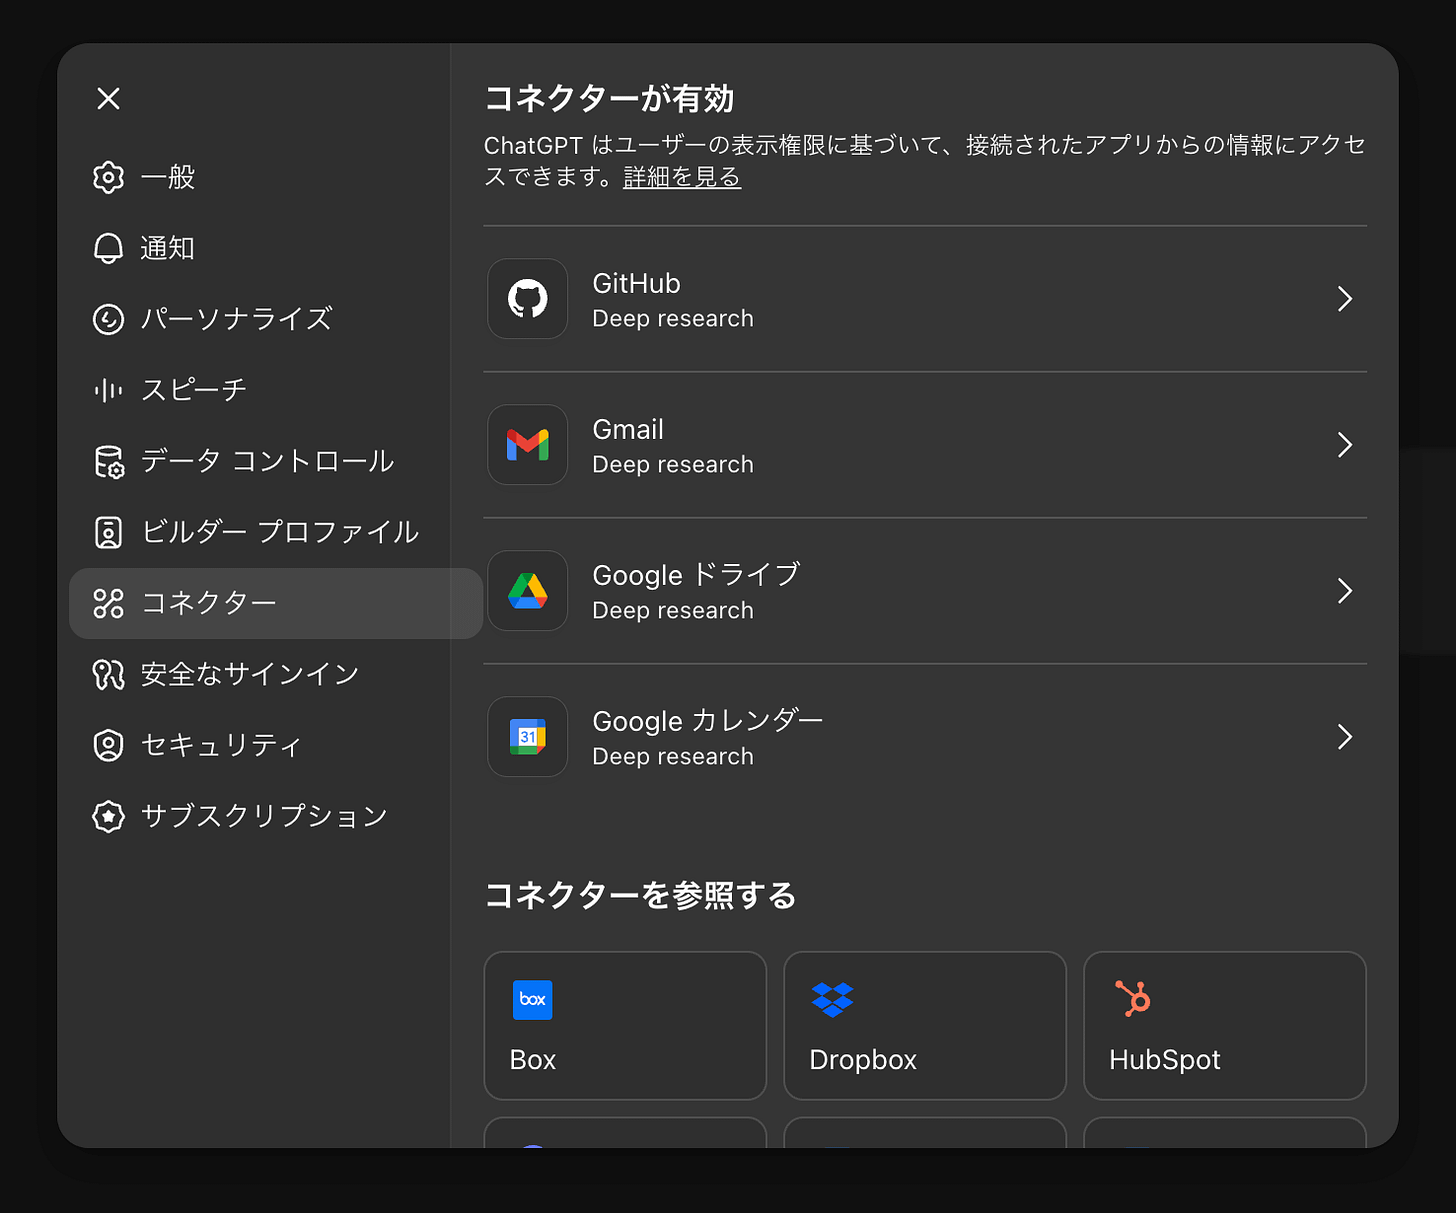Click the Google カレンダー logo icon
Viewport: 1456px width, 1213px height.
(x=527, y=736)
